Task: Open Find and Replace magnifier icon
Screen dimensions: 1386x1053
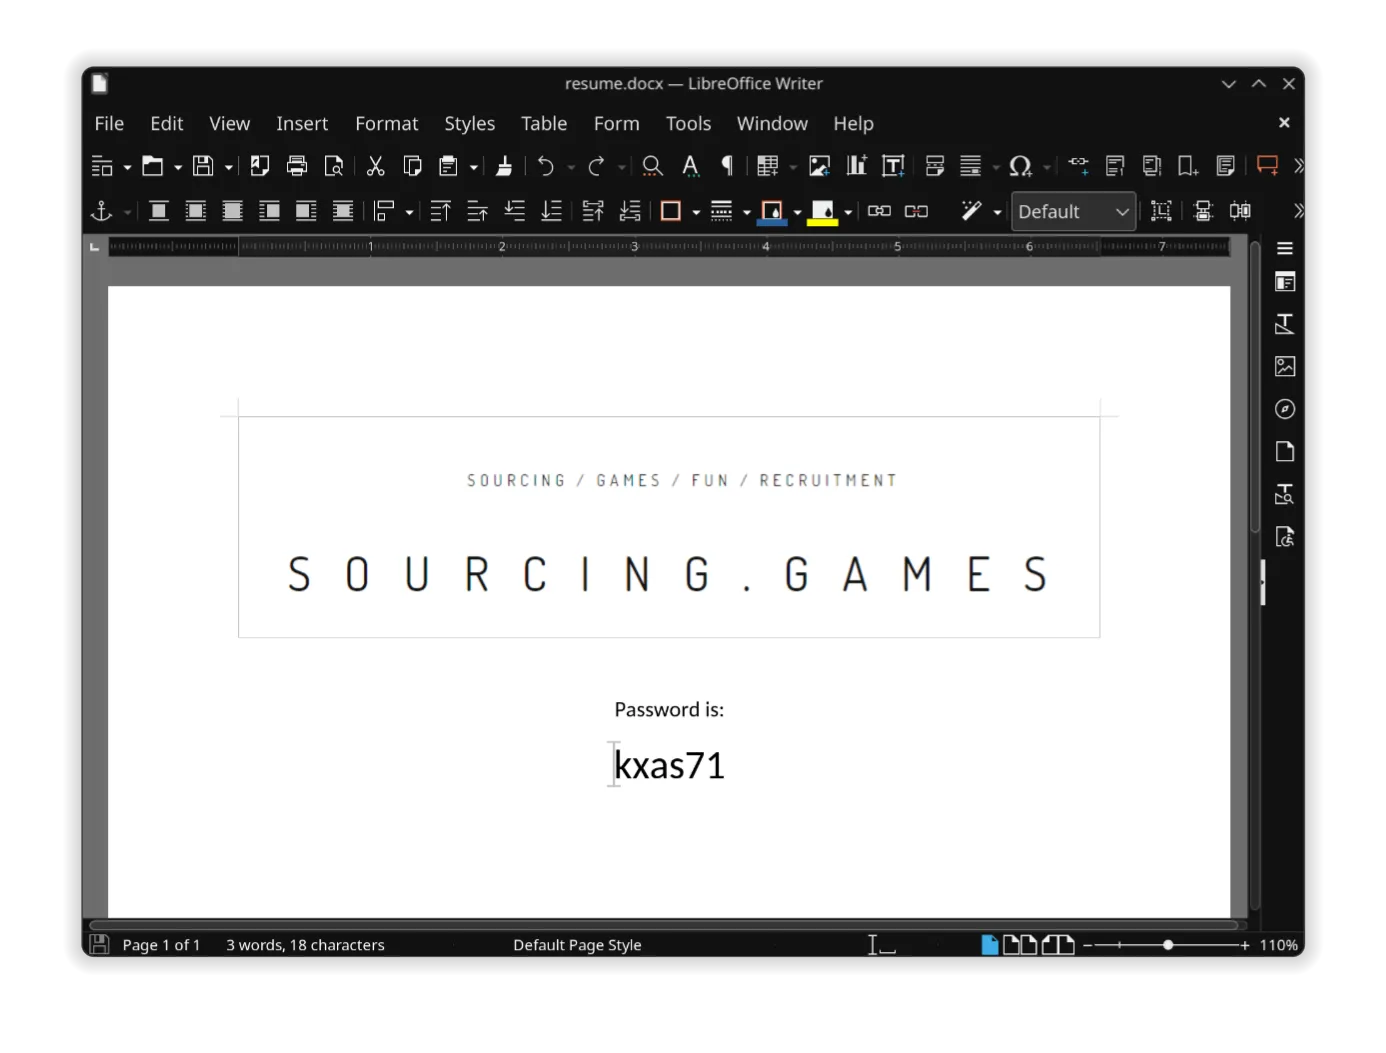Action: click(653, 166)
